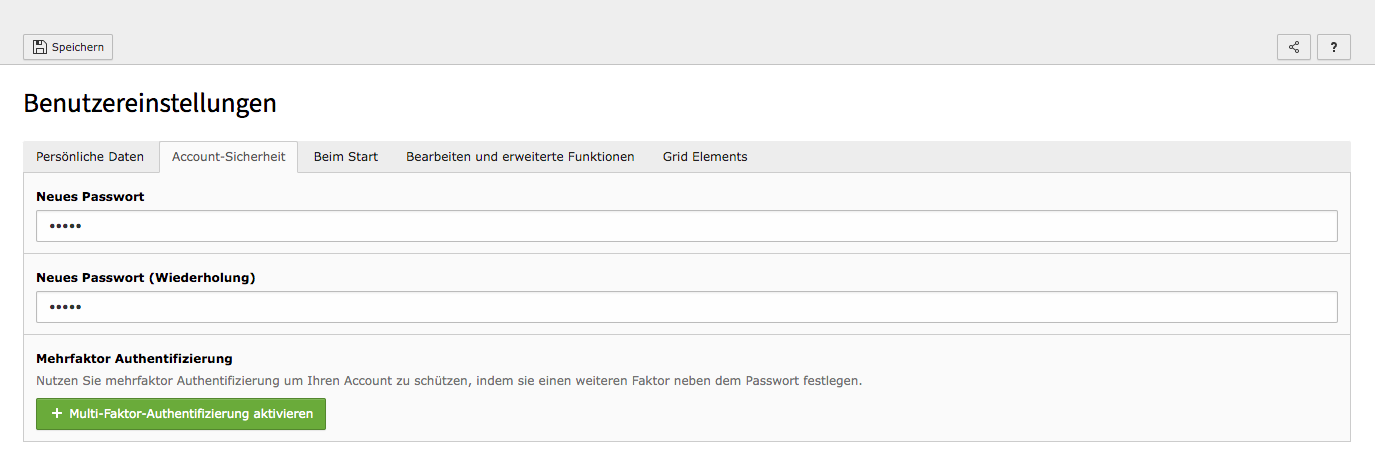
Task: Click the Benutzereinstellungen page heading
Action: point(150,103)
